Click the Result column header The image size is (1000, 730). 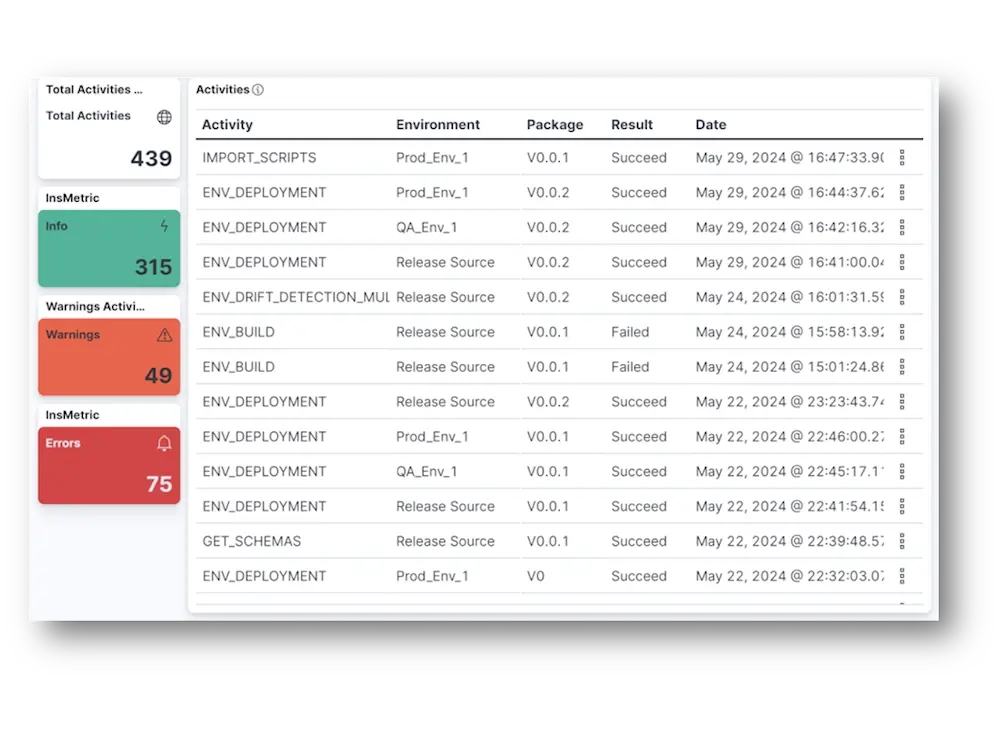click(632, 125)
